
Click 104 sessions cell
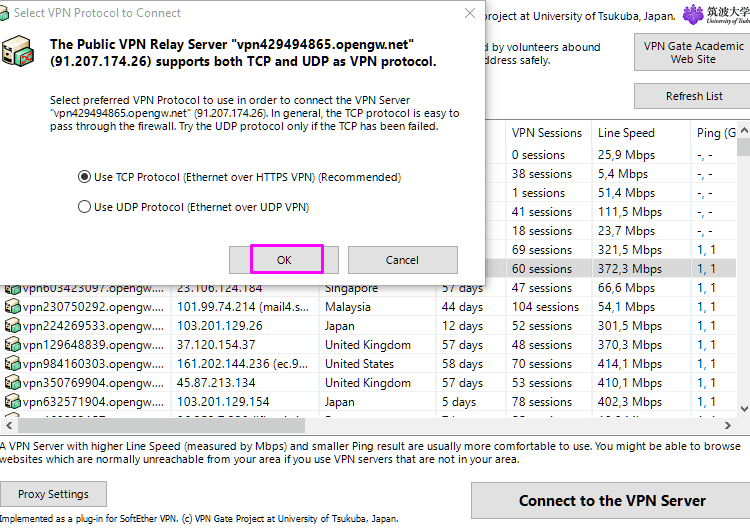pyautogui.click(x=545, y=307)
